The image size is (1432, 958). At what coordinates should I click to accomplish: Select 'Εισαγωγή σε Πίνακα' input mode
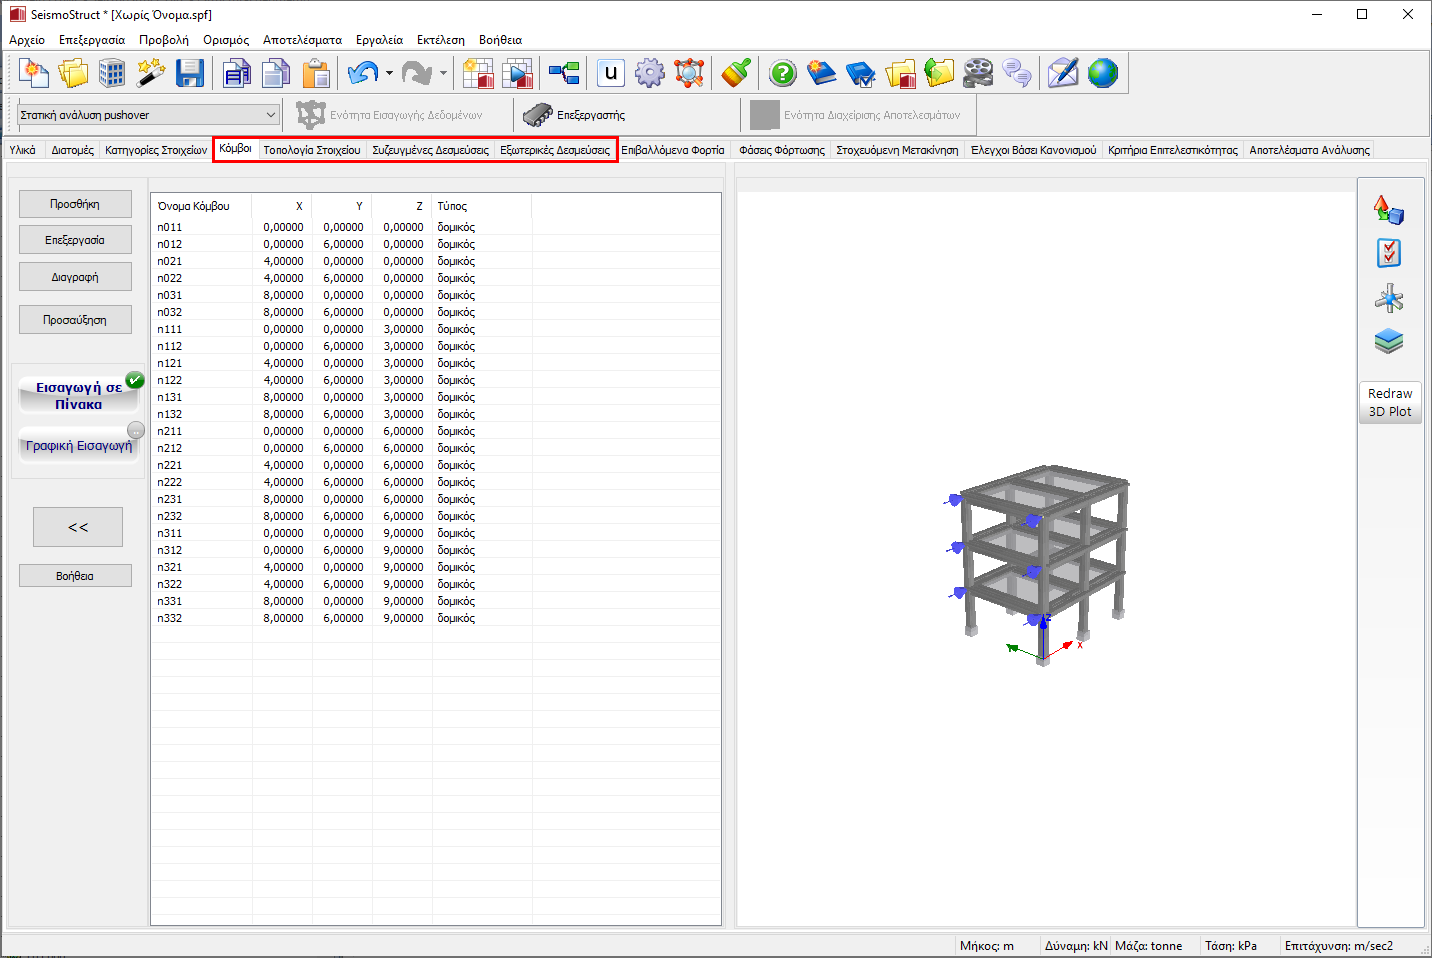click(x=79, y=395)
